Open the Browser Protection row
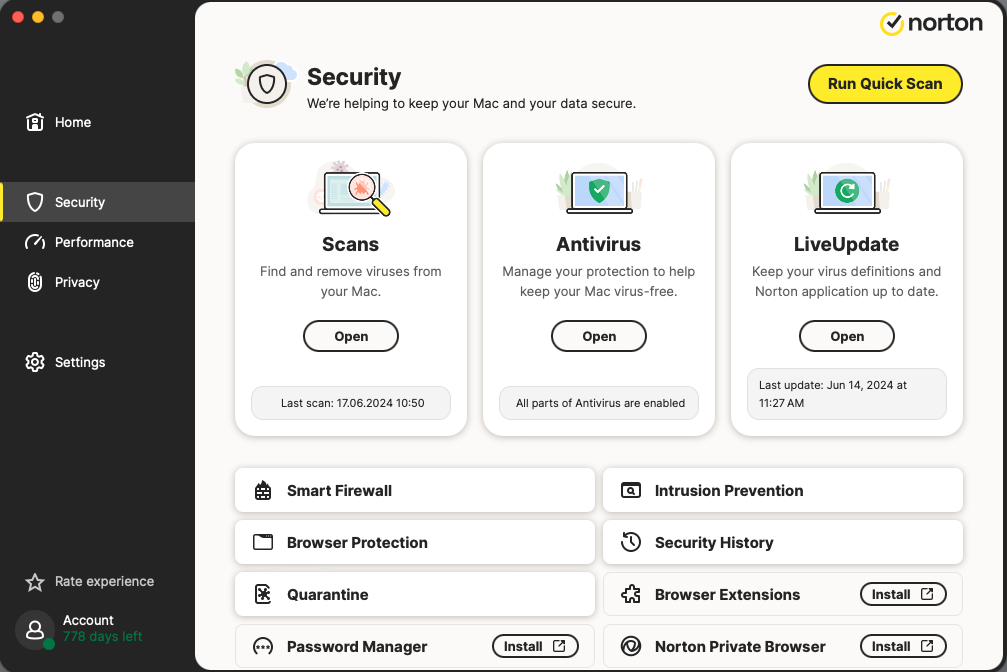This screenshot has height=672, width=1007. [415, 543]
